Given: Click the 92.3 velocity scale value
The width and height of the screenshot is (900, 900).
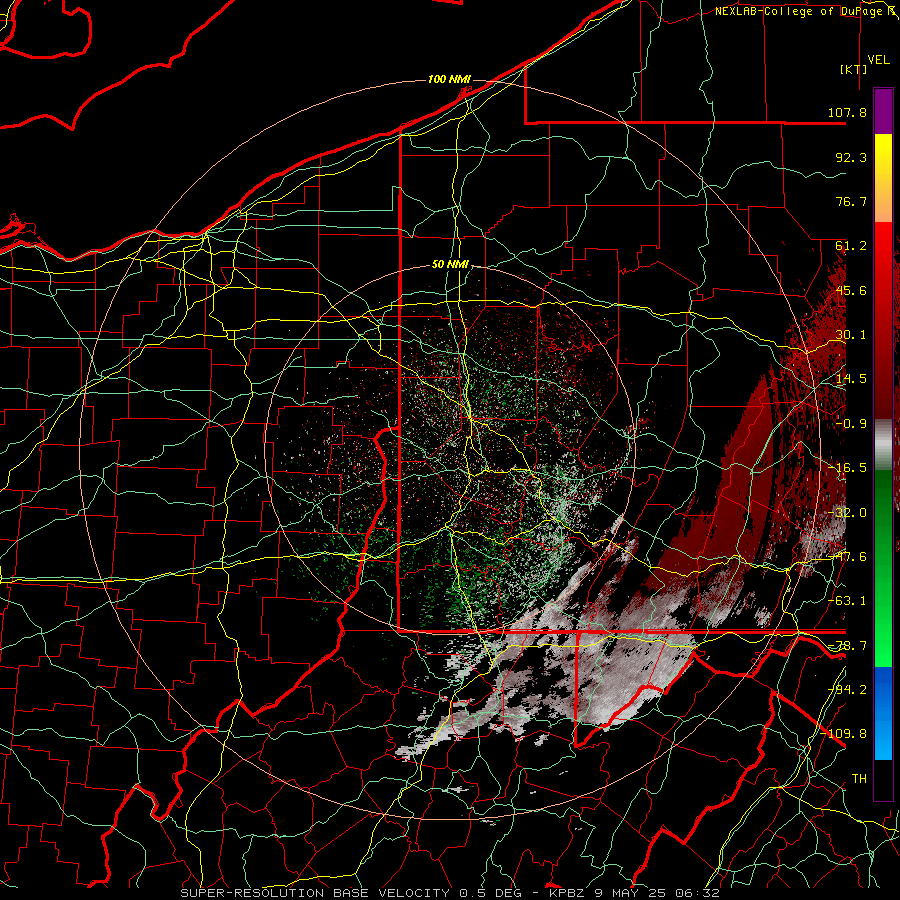Looking at the screenshot, I should [x=851, y=157].
